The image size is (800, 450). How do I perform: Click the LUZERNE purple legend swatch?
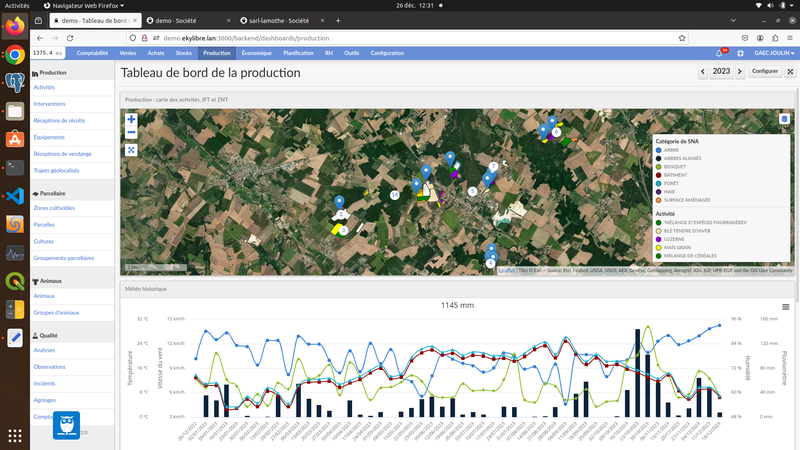[659, 239]
